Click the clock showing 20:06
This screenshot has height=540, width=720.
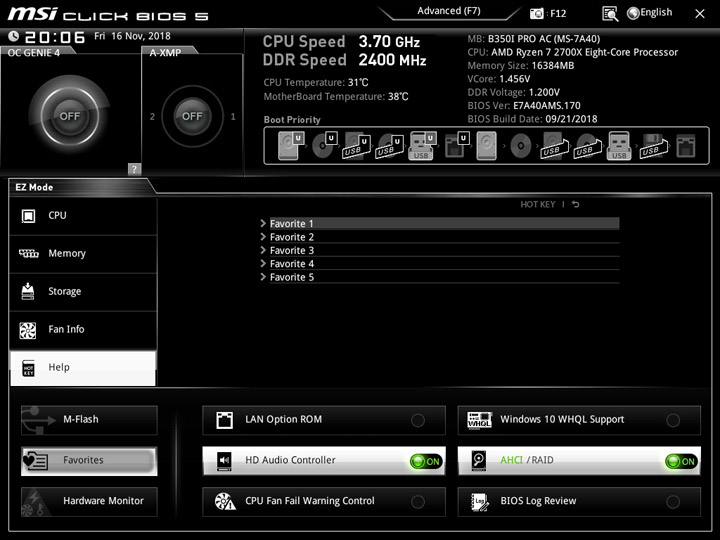(55, 37)
